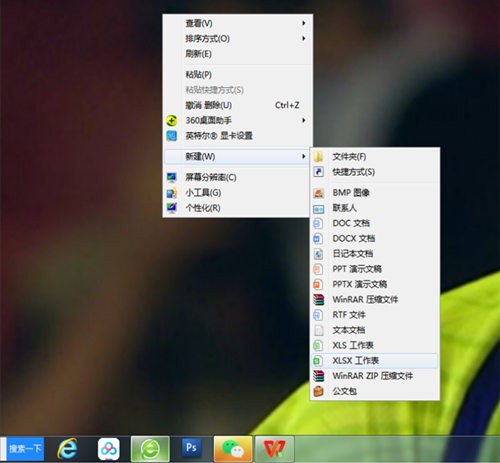Open WPS Office from the taskbar

(275, 449)
